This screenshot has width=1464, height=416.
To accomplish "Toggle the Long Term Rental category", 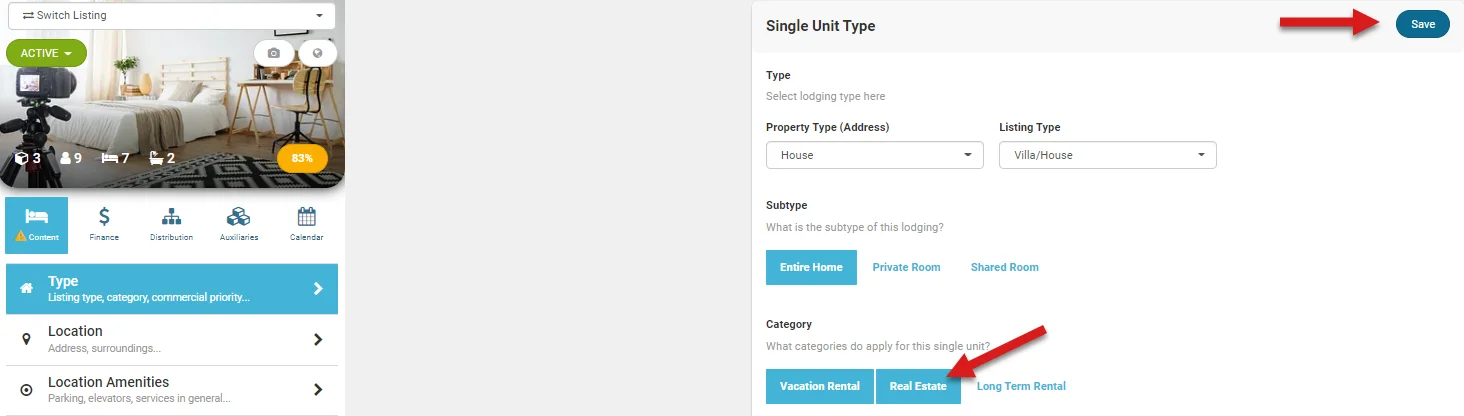I will click(1021, 386).
